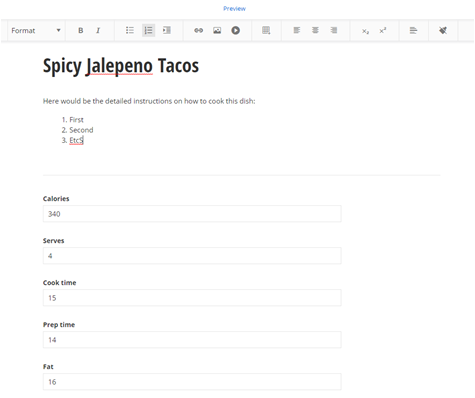Insert a bulleted list
The width and height of the screenshot is (475, 398).
point(130,31)
